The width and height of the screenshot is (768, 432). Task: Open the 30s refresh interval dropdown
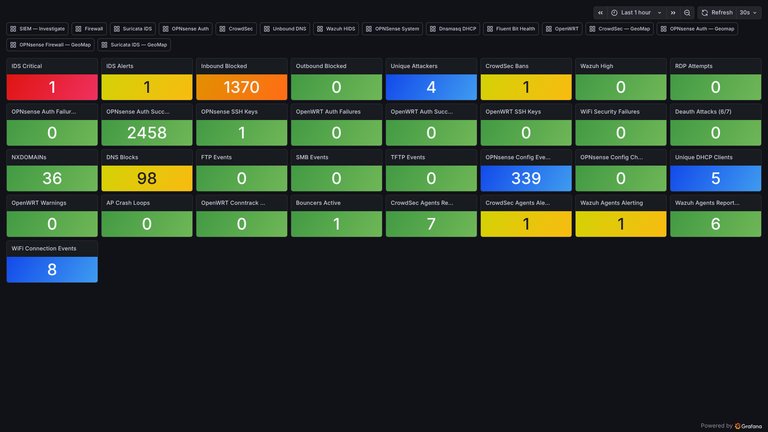748,13
